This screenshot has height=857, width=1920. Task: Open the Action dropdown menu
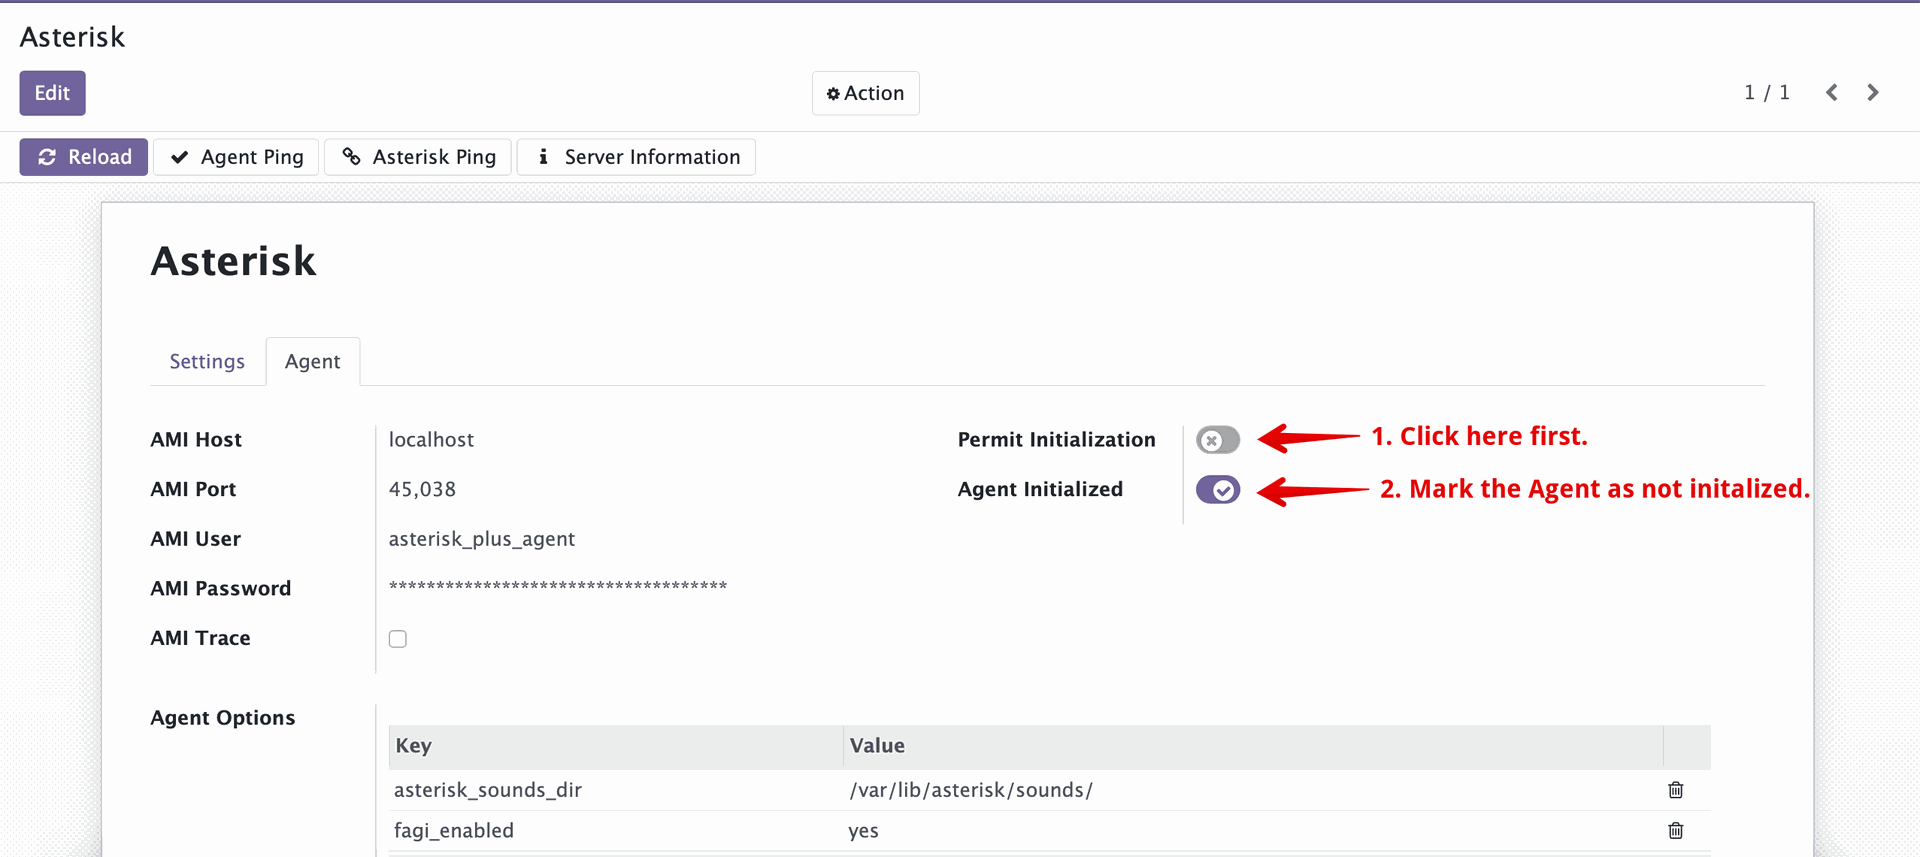865,93
